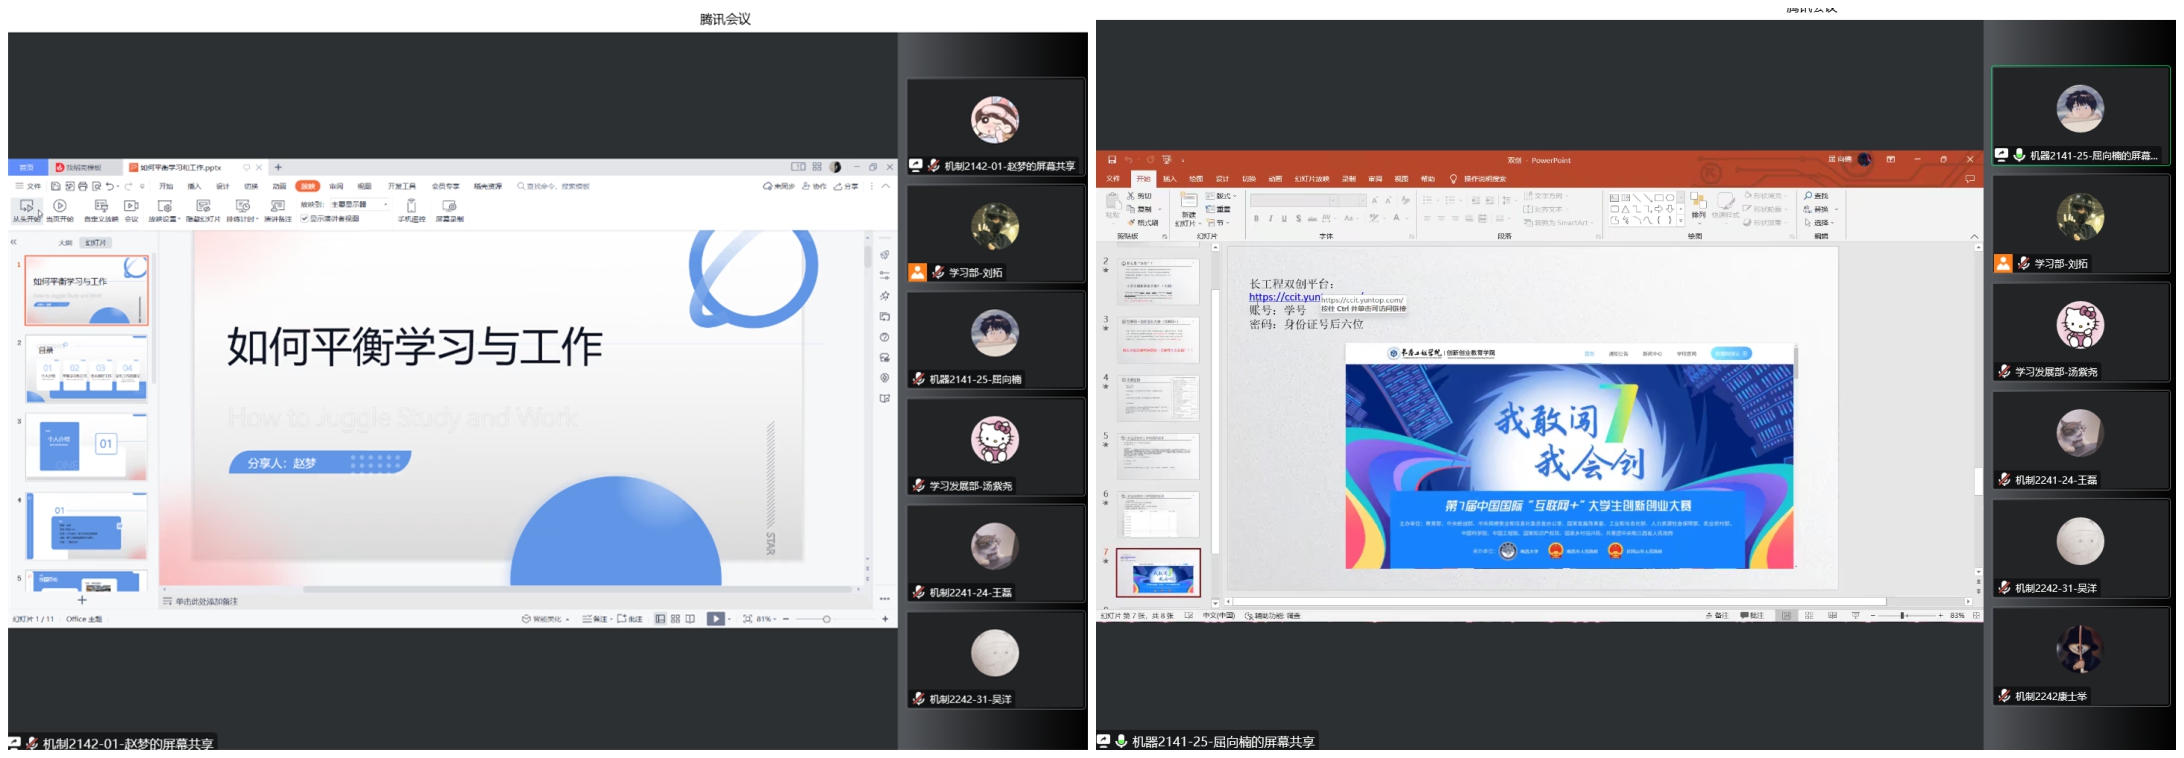This screenshot has width=2184, height=758.
Task: Switch to the 插入 tab in PowerPoint
Action: pos(1169,179)
